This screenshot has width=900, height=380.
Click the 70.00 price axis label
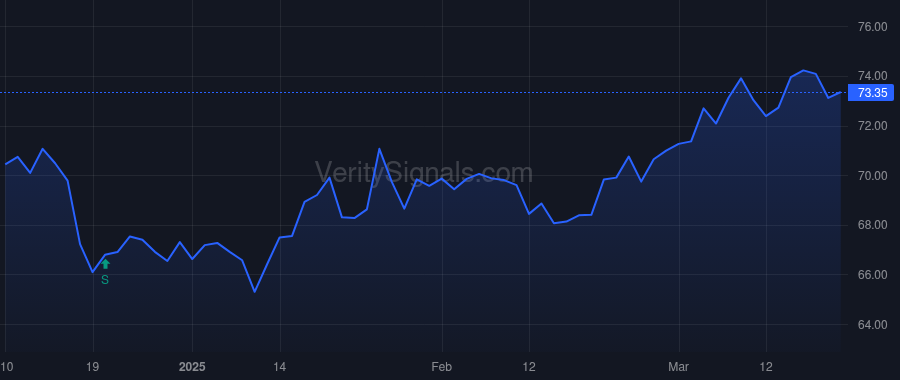(872, 176)
